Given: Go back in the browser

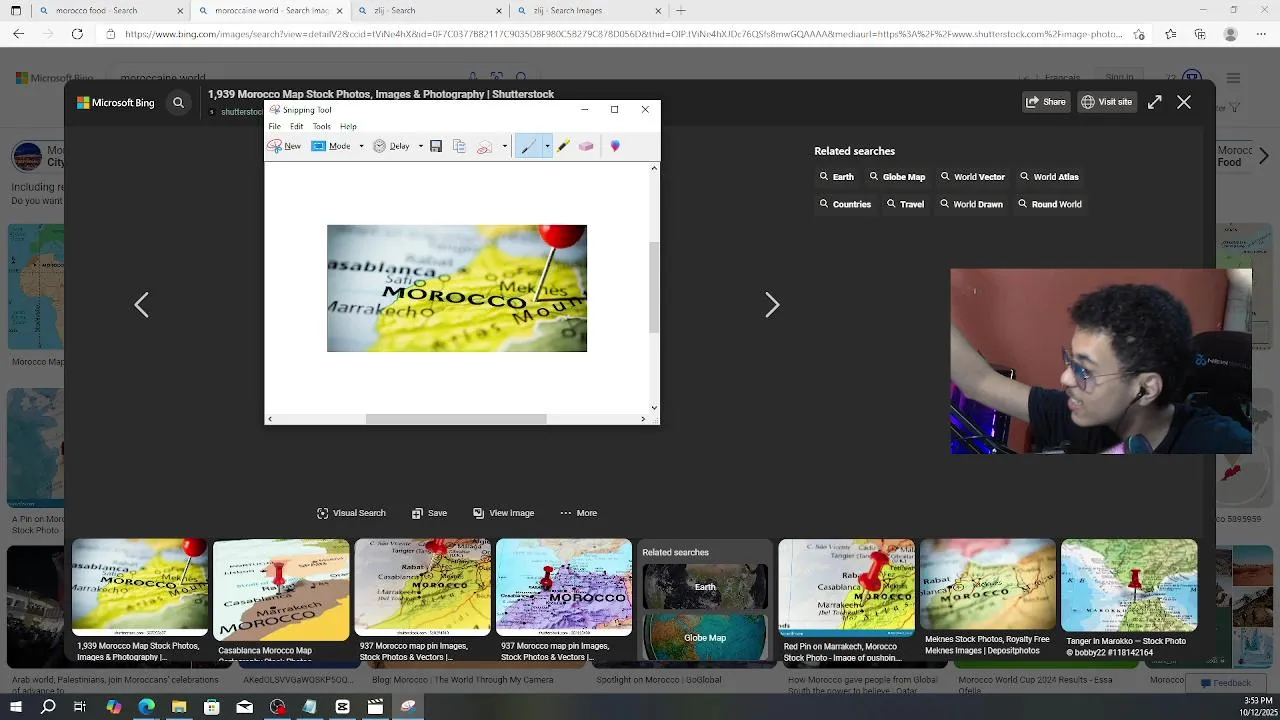Looking at the screenshot, I should coord(18,34).
